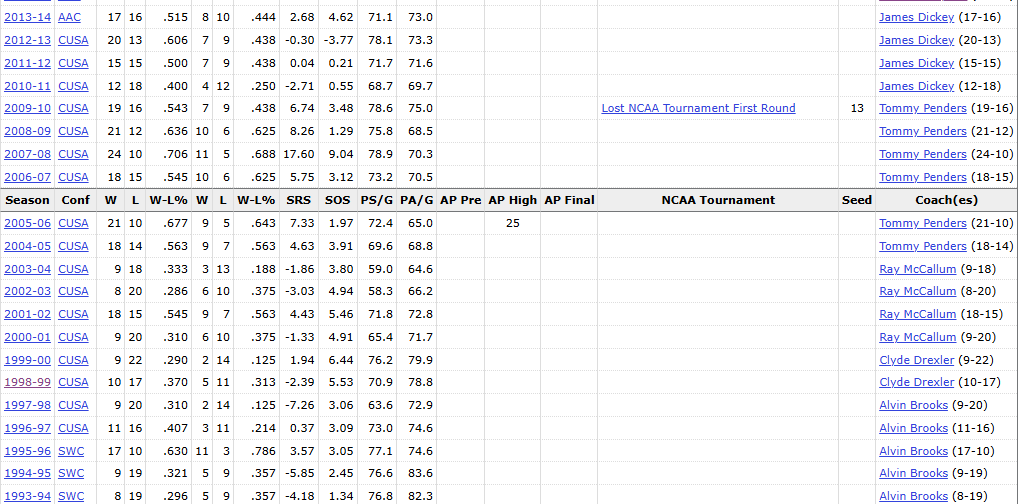The height and width of the screenshot is (504, 1019).
Task: Click the PS/G column header
Action: click(379, 200)
